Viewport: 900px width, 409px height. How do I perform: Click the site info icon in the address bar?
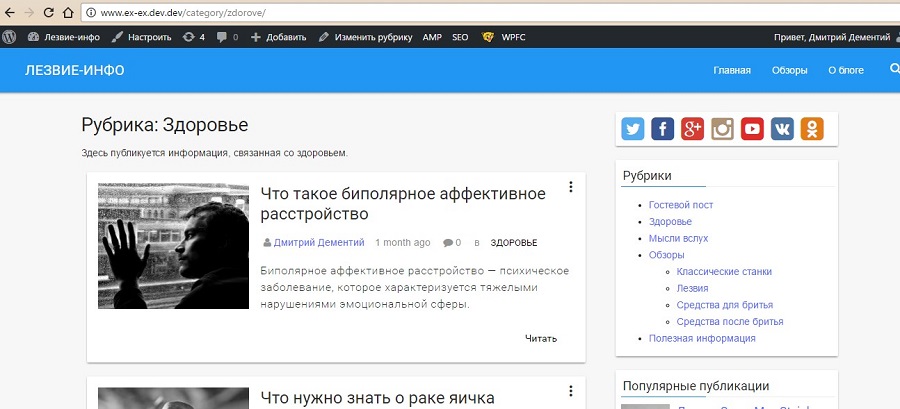point(91,12)
